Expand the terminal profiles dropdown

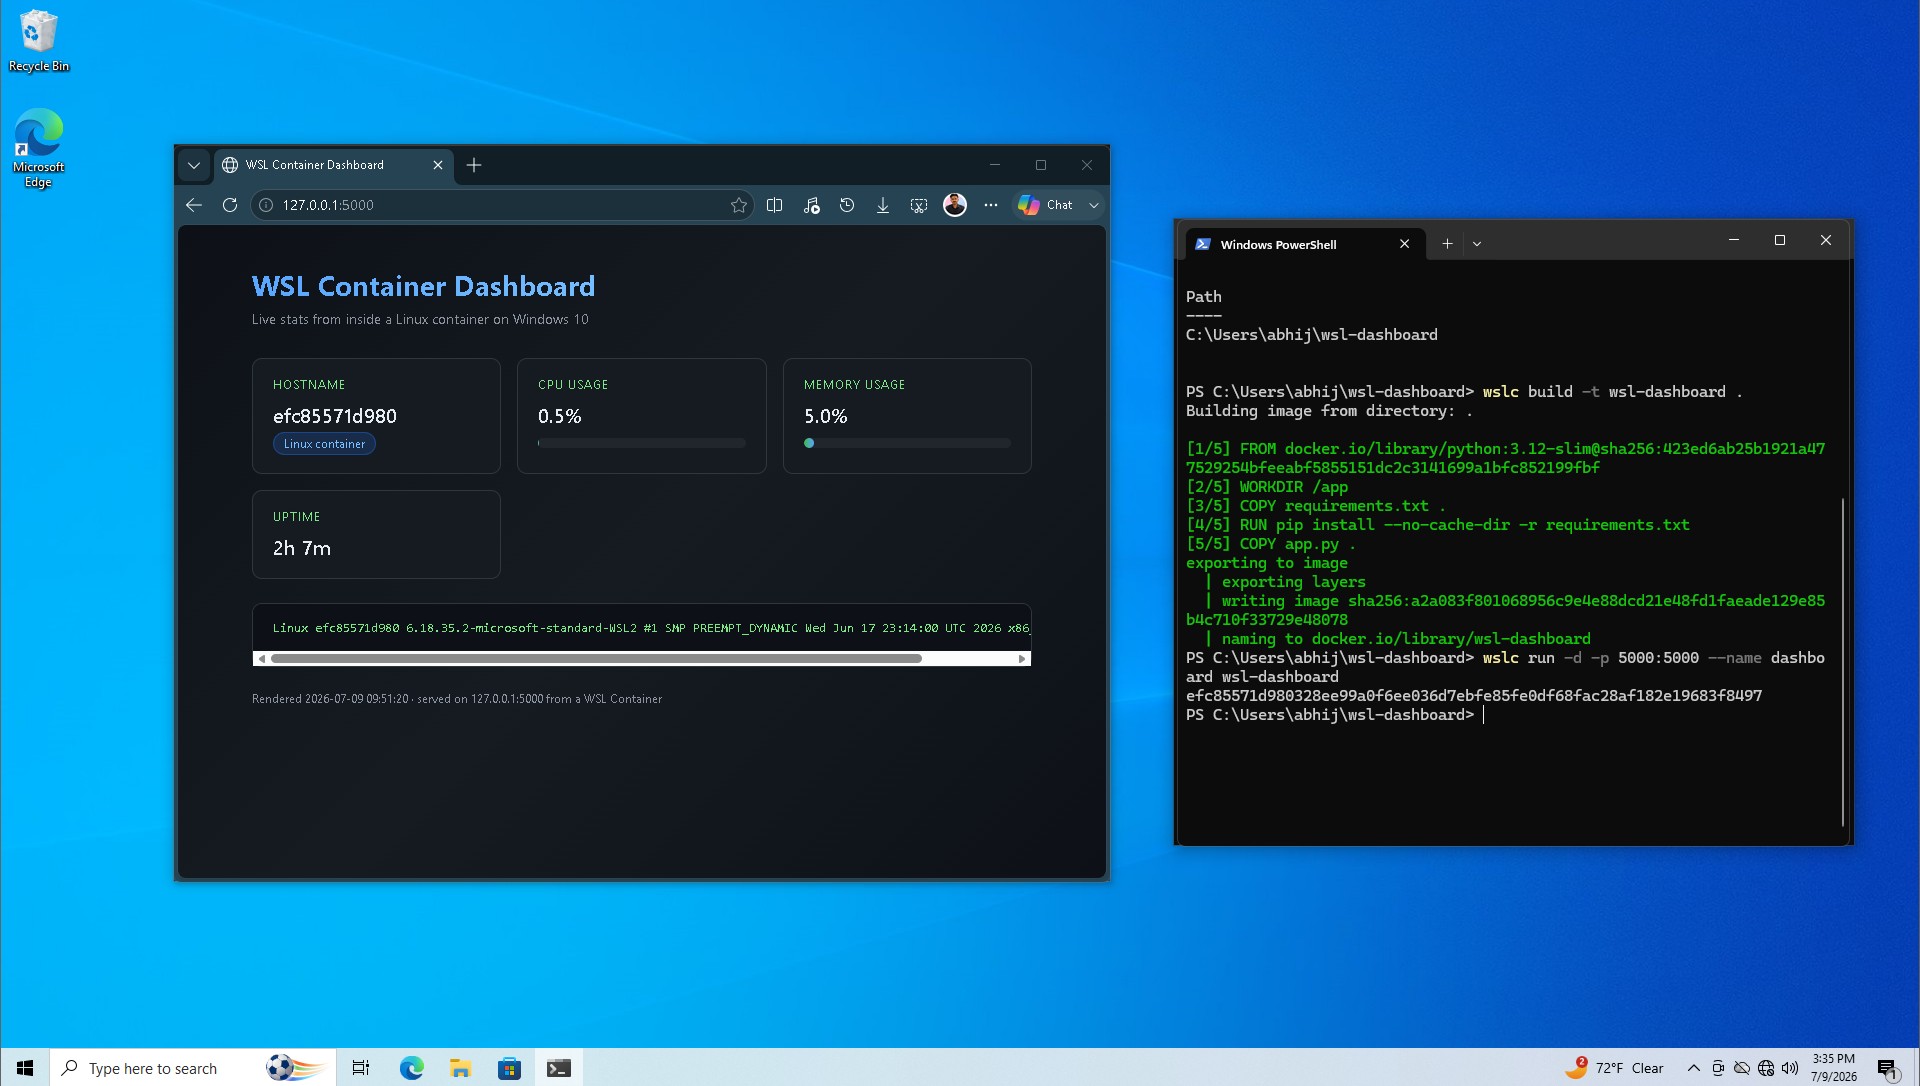[1477, 244]
